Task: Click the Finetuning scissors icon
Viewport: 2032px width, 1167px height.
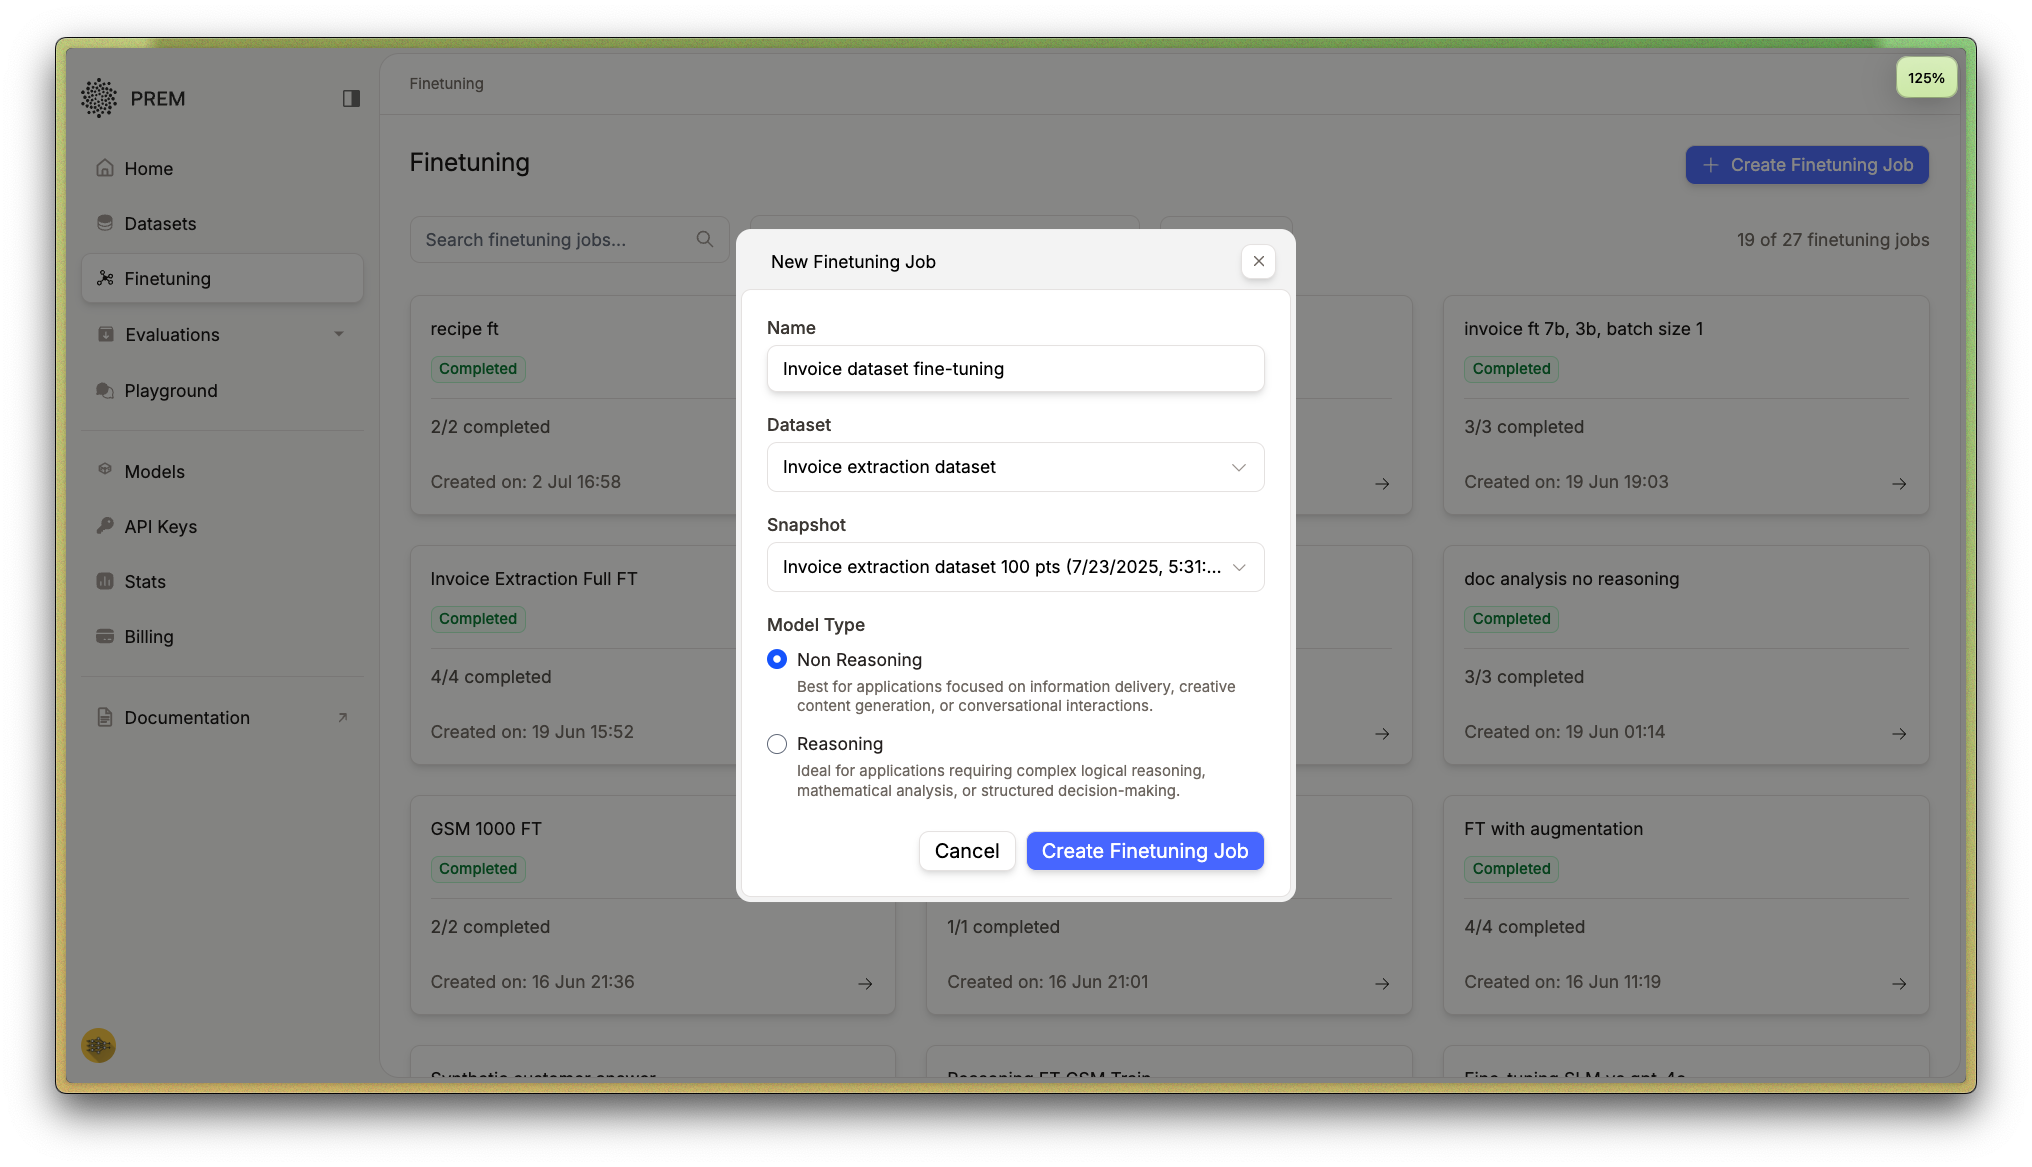Action: pyautogui.click(x=106, y=278)
